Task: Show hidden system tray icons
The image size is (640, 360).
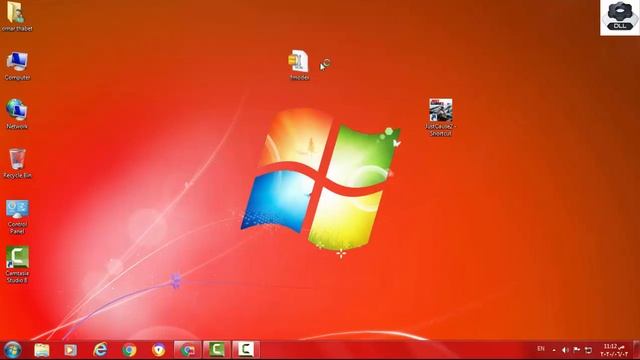Action: pyautogui.click(x=554, y=350)
